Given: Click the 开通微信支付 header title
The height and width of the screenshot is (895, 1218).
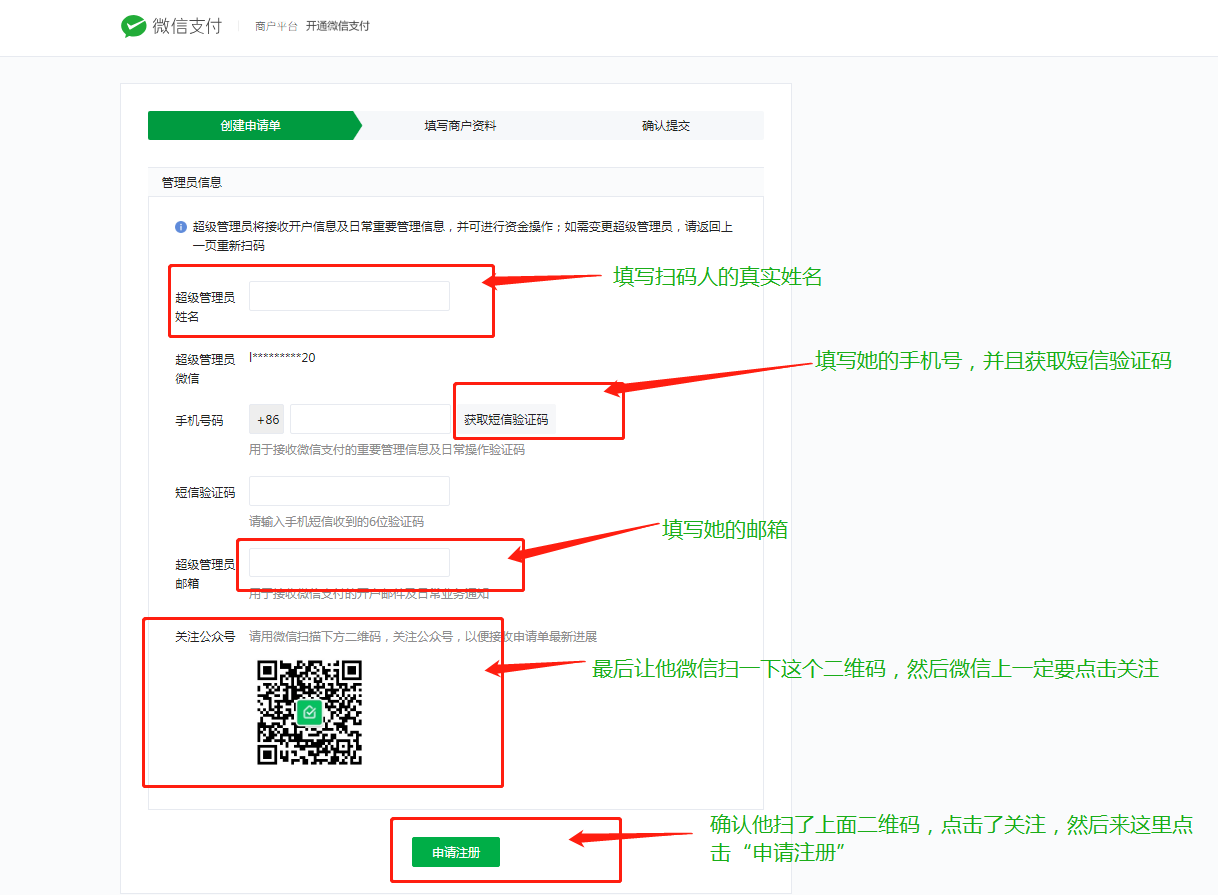Looking at the screenshot, I should pos(338,26).
